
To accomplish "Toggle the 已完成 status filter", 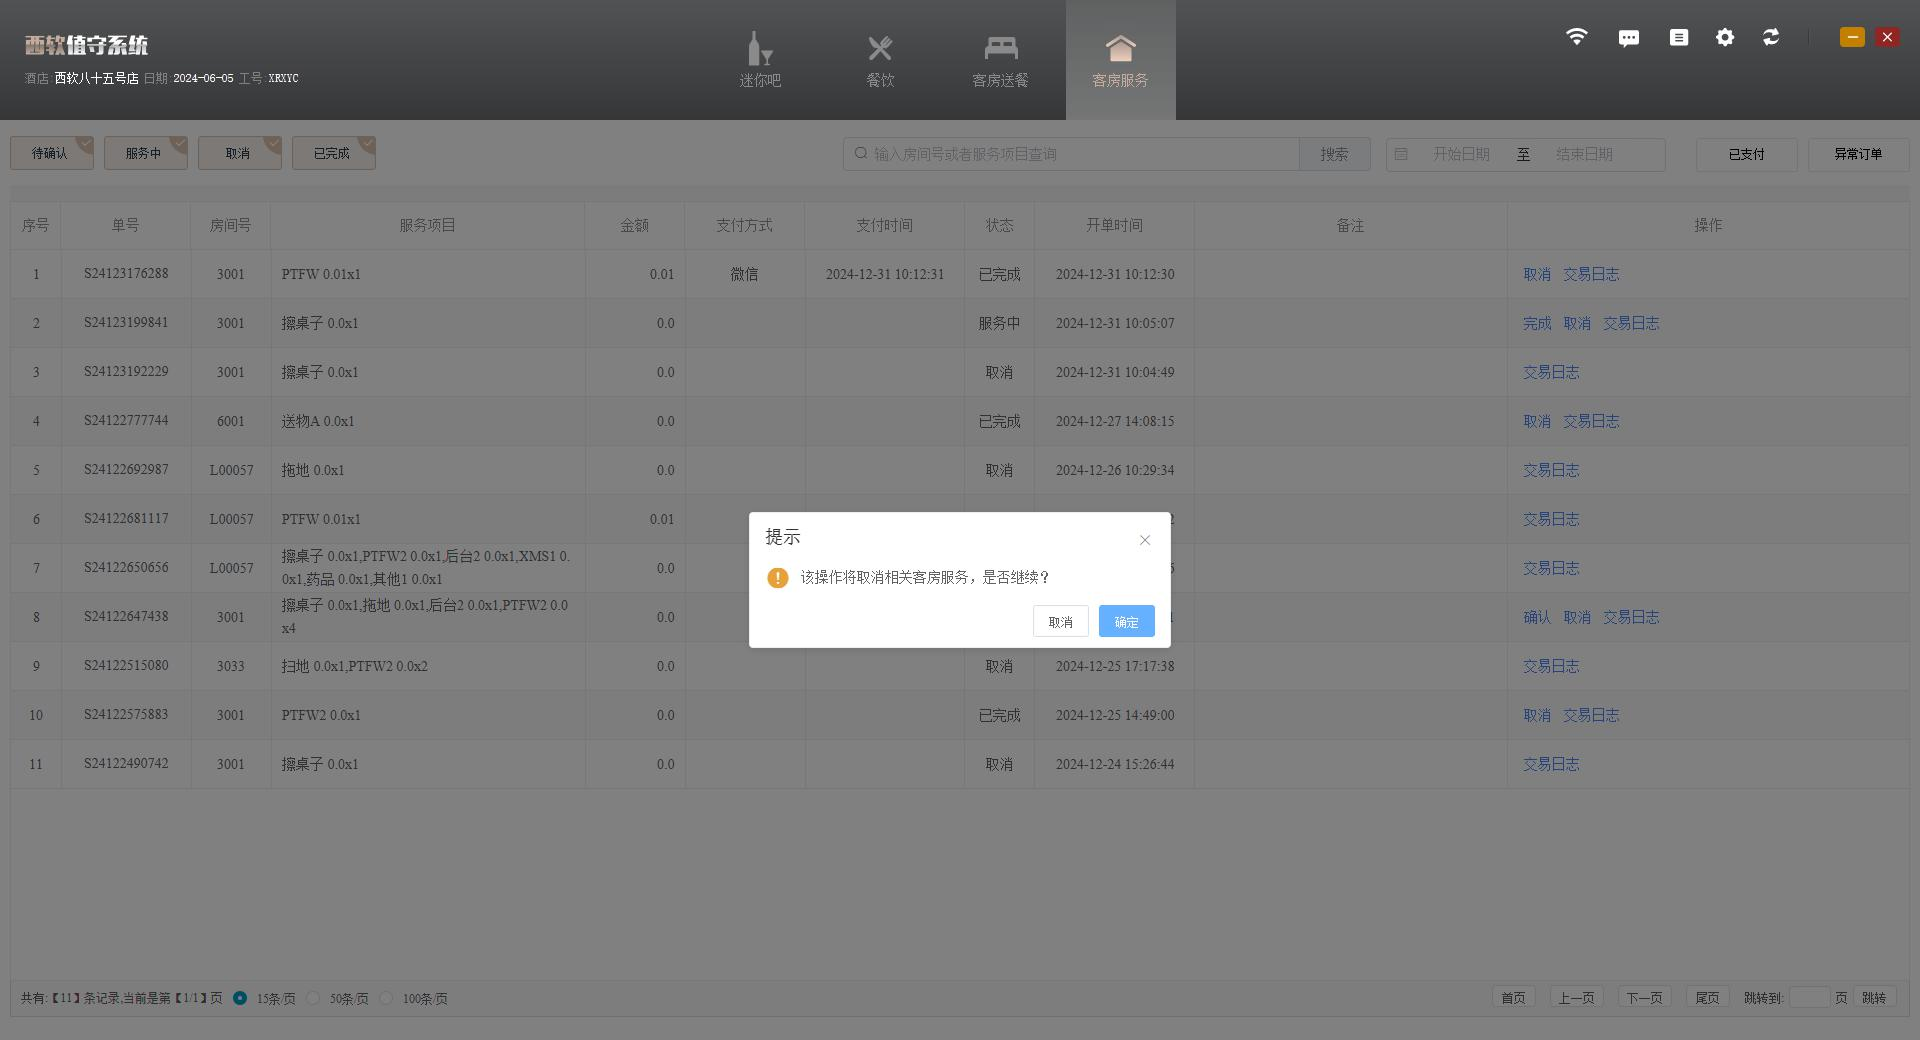I will [333, 153].
